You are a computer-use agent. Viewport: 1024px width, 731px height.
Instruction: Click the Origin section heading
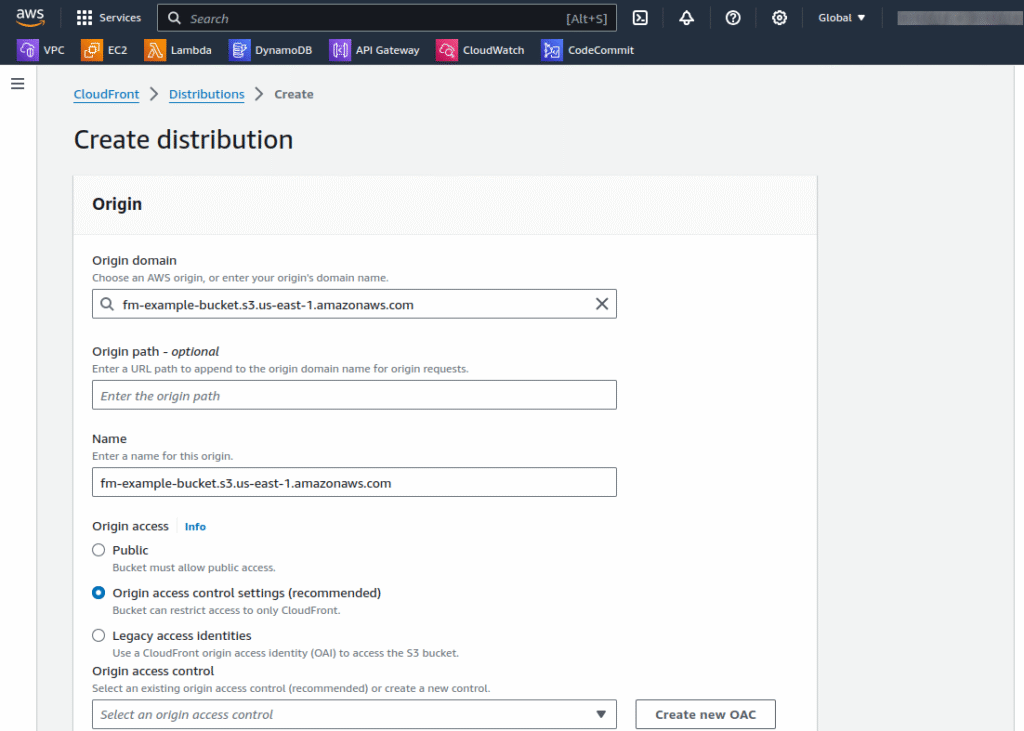117,204
